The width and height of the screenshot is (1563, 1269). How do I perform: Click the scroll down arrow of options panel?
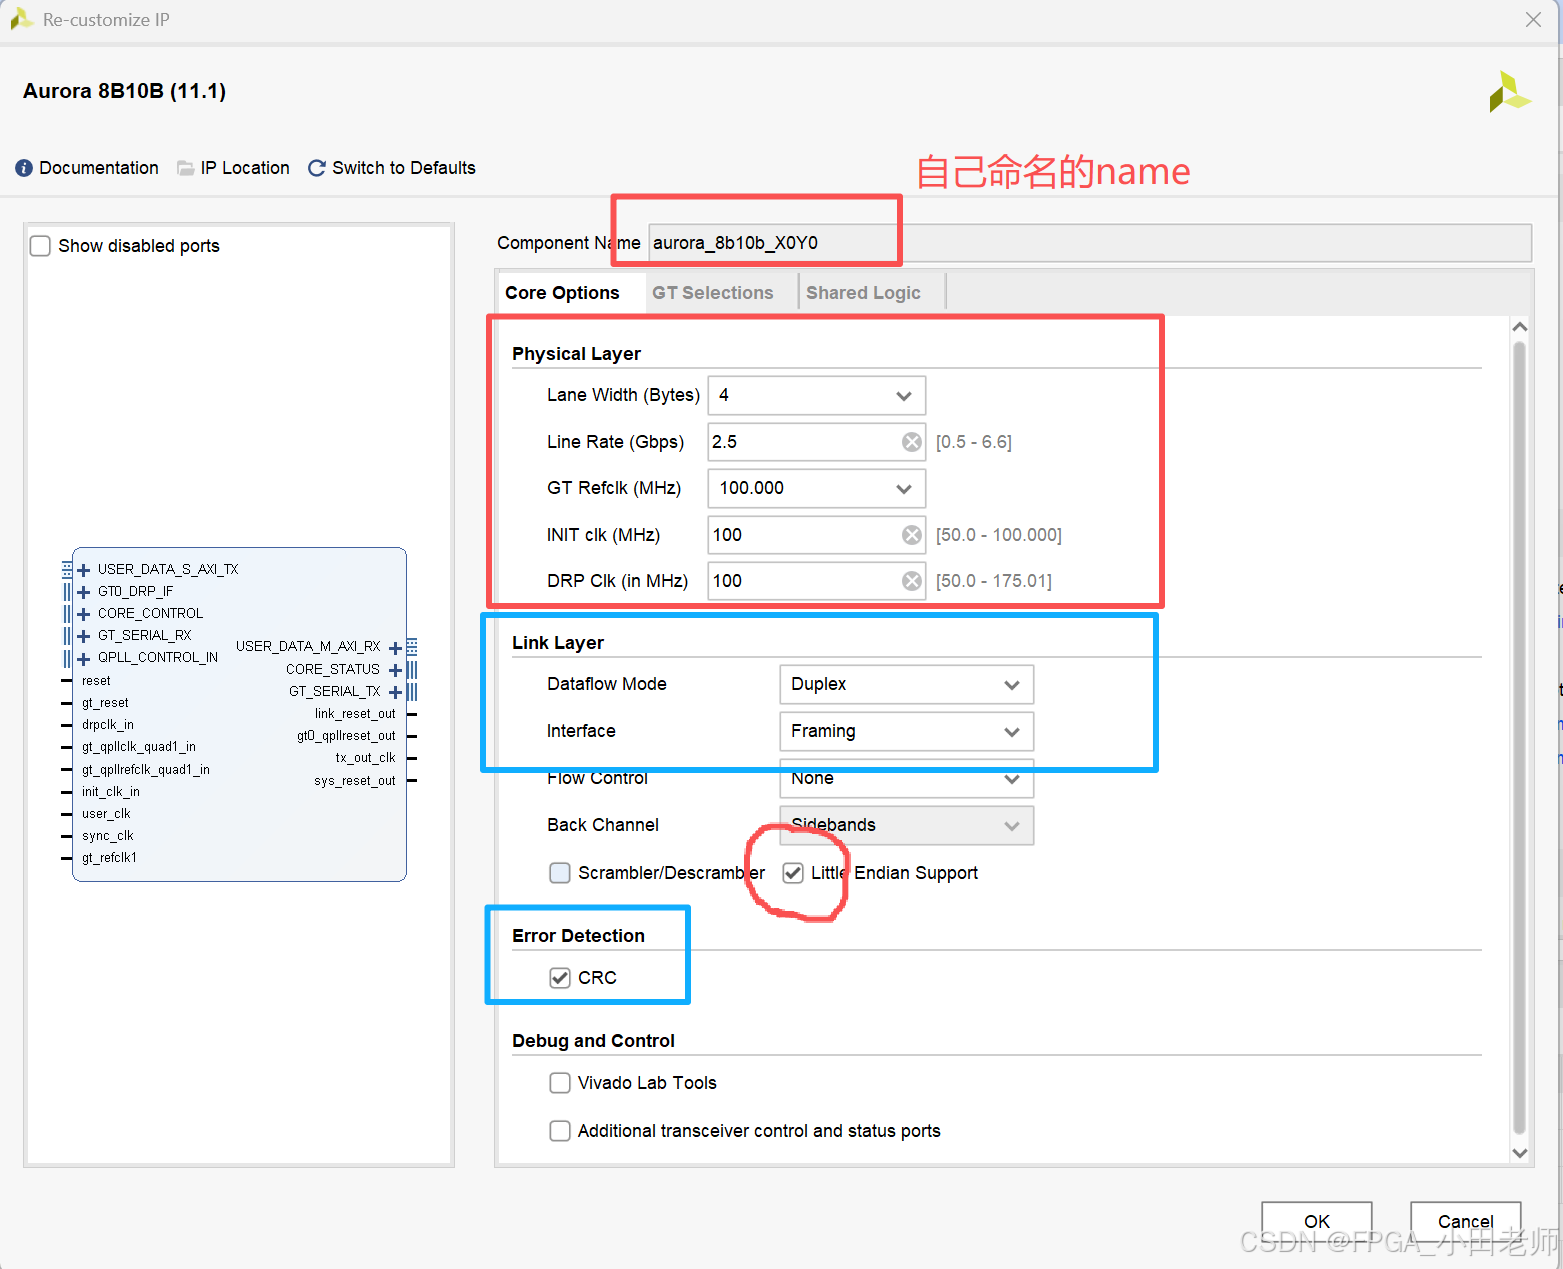coord(1520,1153)
